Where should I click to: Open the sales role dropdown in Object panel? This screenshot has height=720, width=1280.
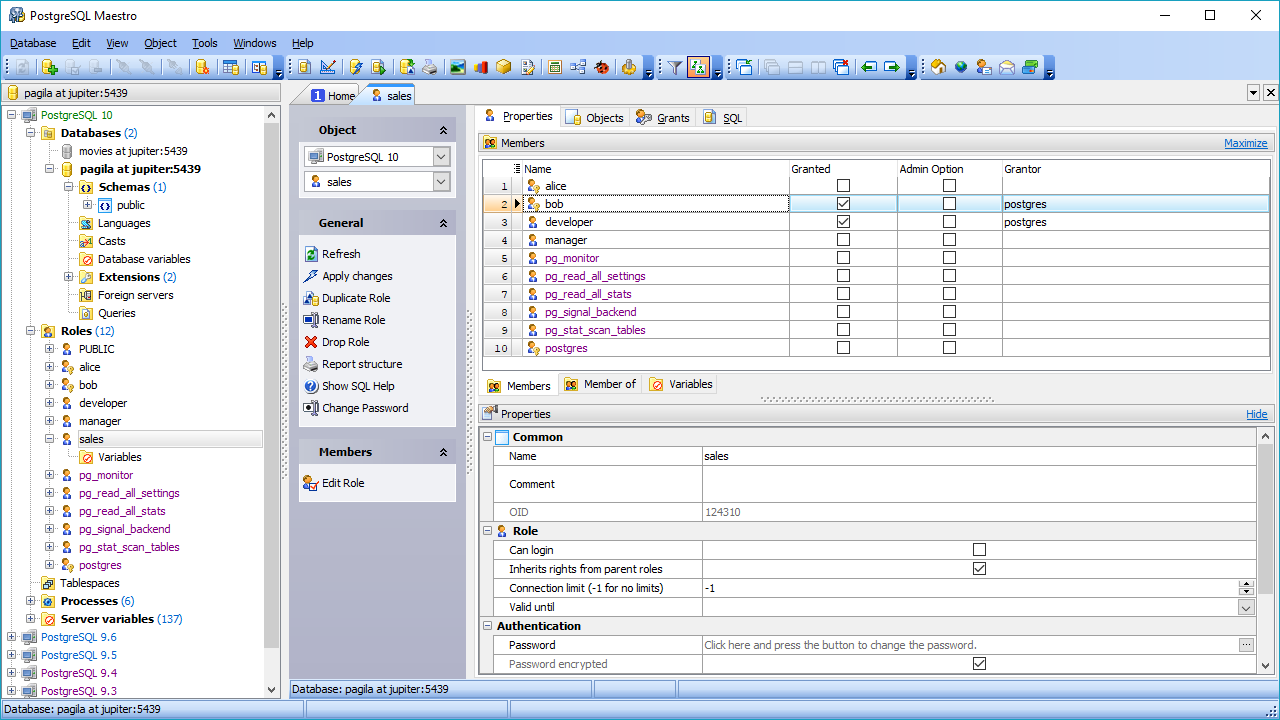click(x=441, y=182)
